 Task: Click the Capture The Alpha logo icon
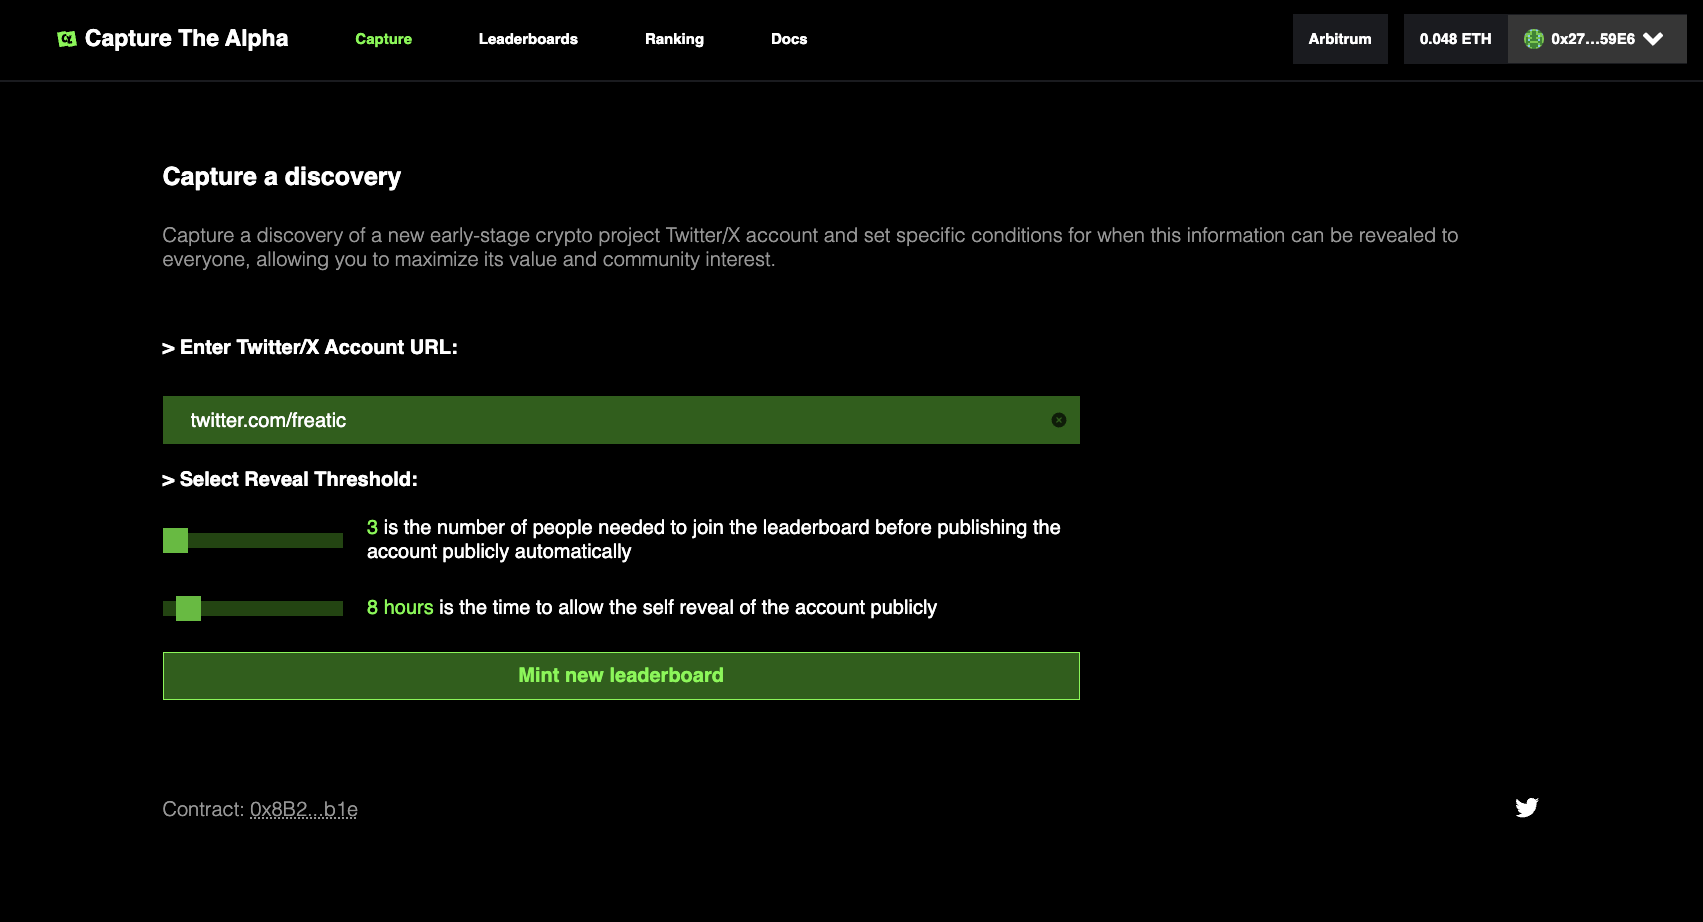67,39
